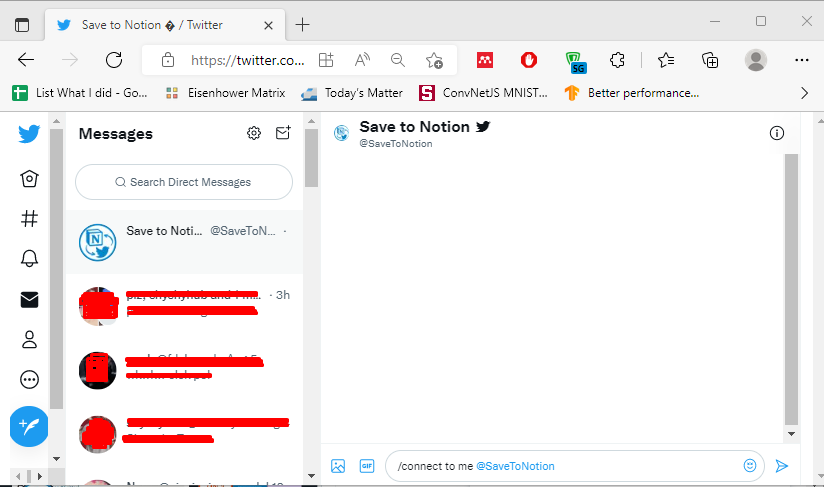Screen dimensions: 824x487
Task: Open Notifications bell icon
Action: (29, 258)
